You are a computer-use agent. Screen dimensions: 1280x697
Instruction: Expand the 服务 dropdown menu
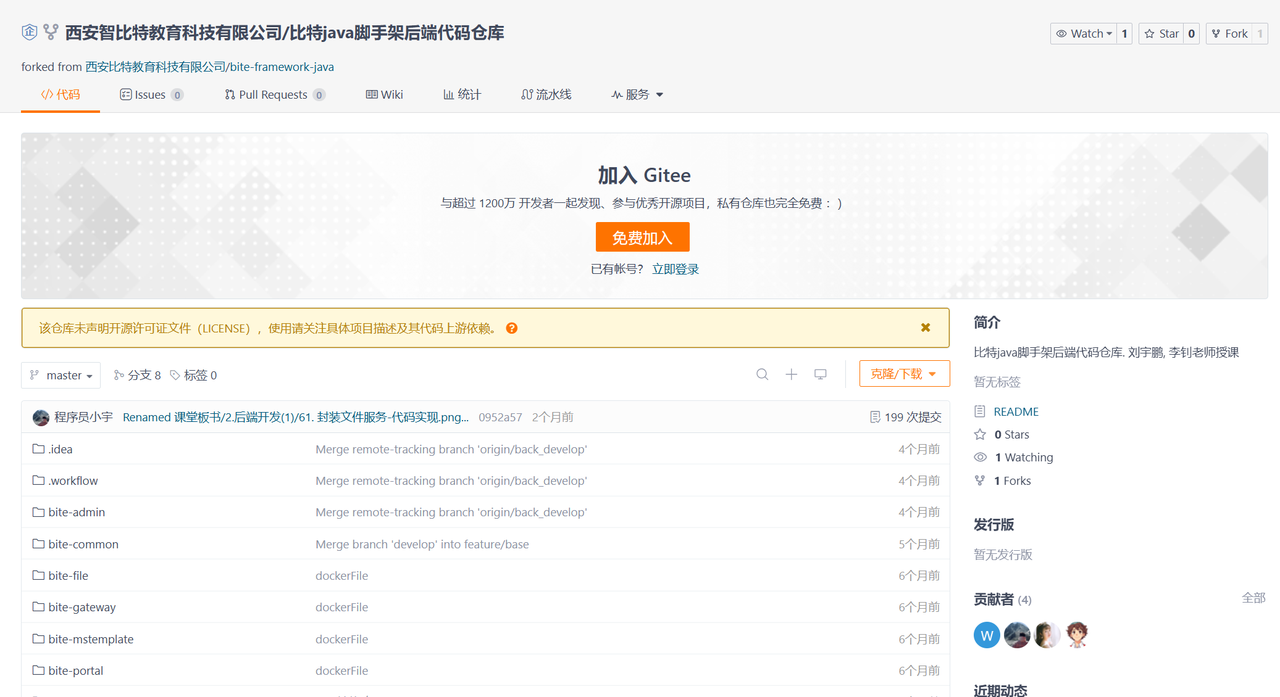click(x=637, y=94)
